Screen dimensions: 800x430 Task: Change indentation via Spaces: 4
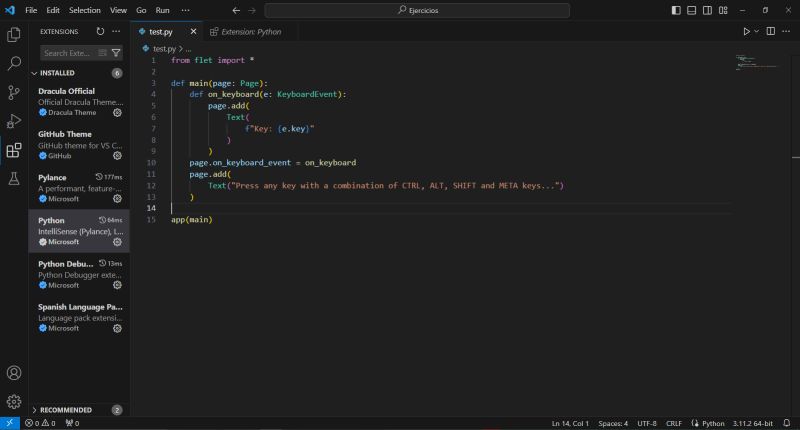613,423
